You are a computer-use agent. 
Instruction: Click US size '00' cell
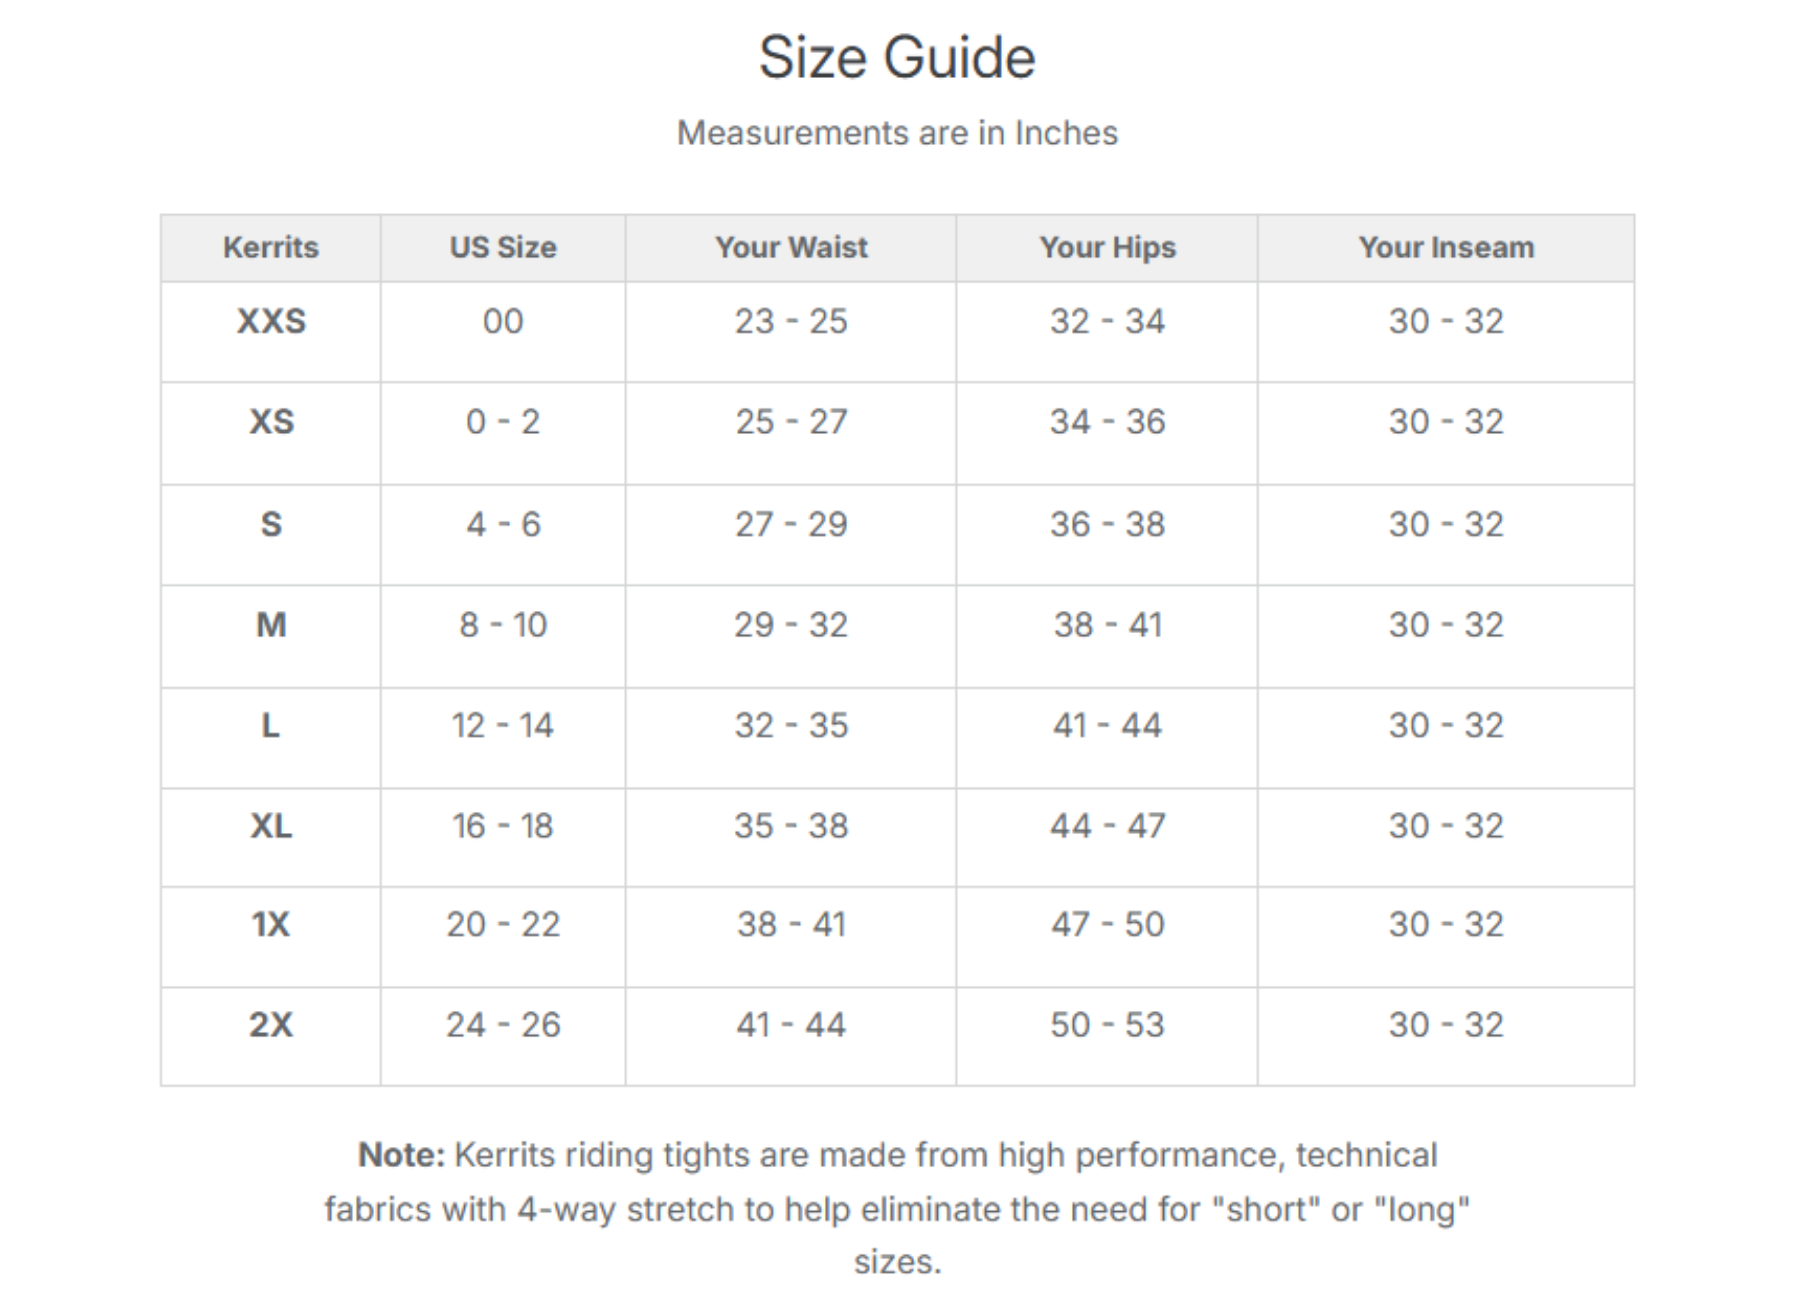pos(502,321)
